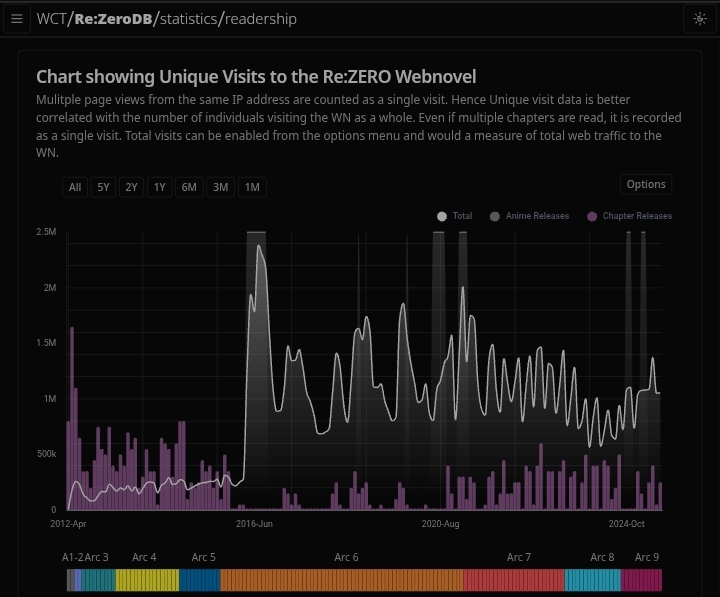
Task: Click the Arc 6 label text
Action: tap(346, 557)
